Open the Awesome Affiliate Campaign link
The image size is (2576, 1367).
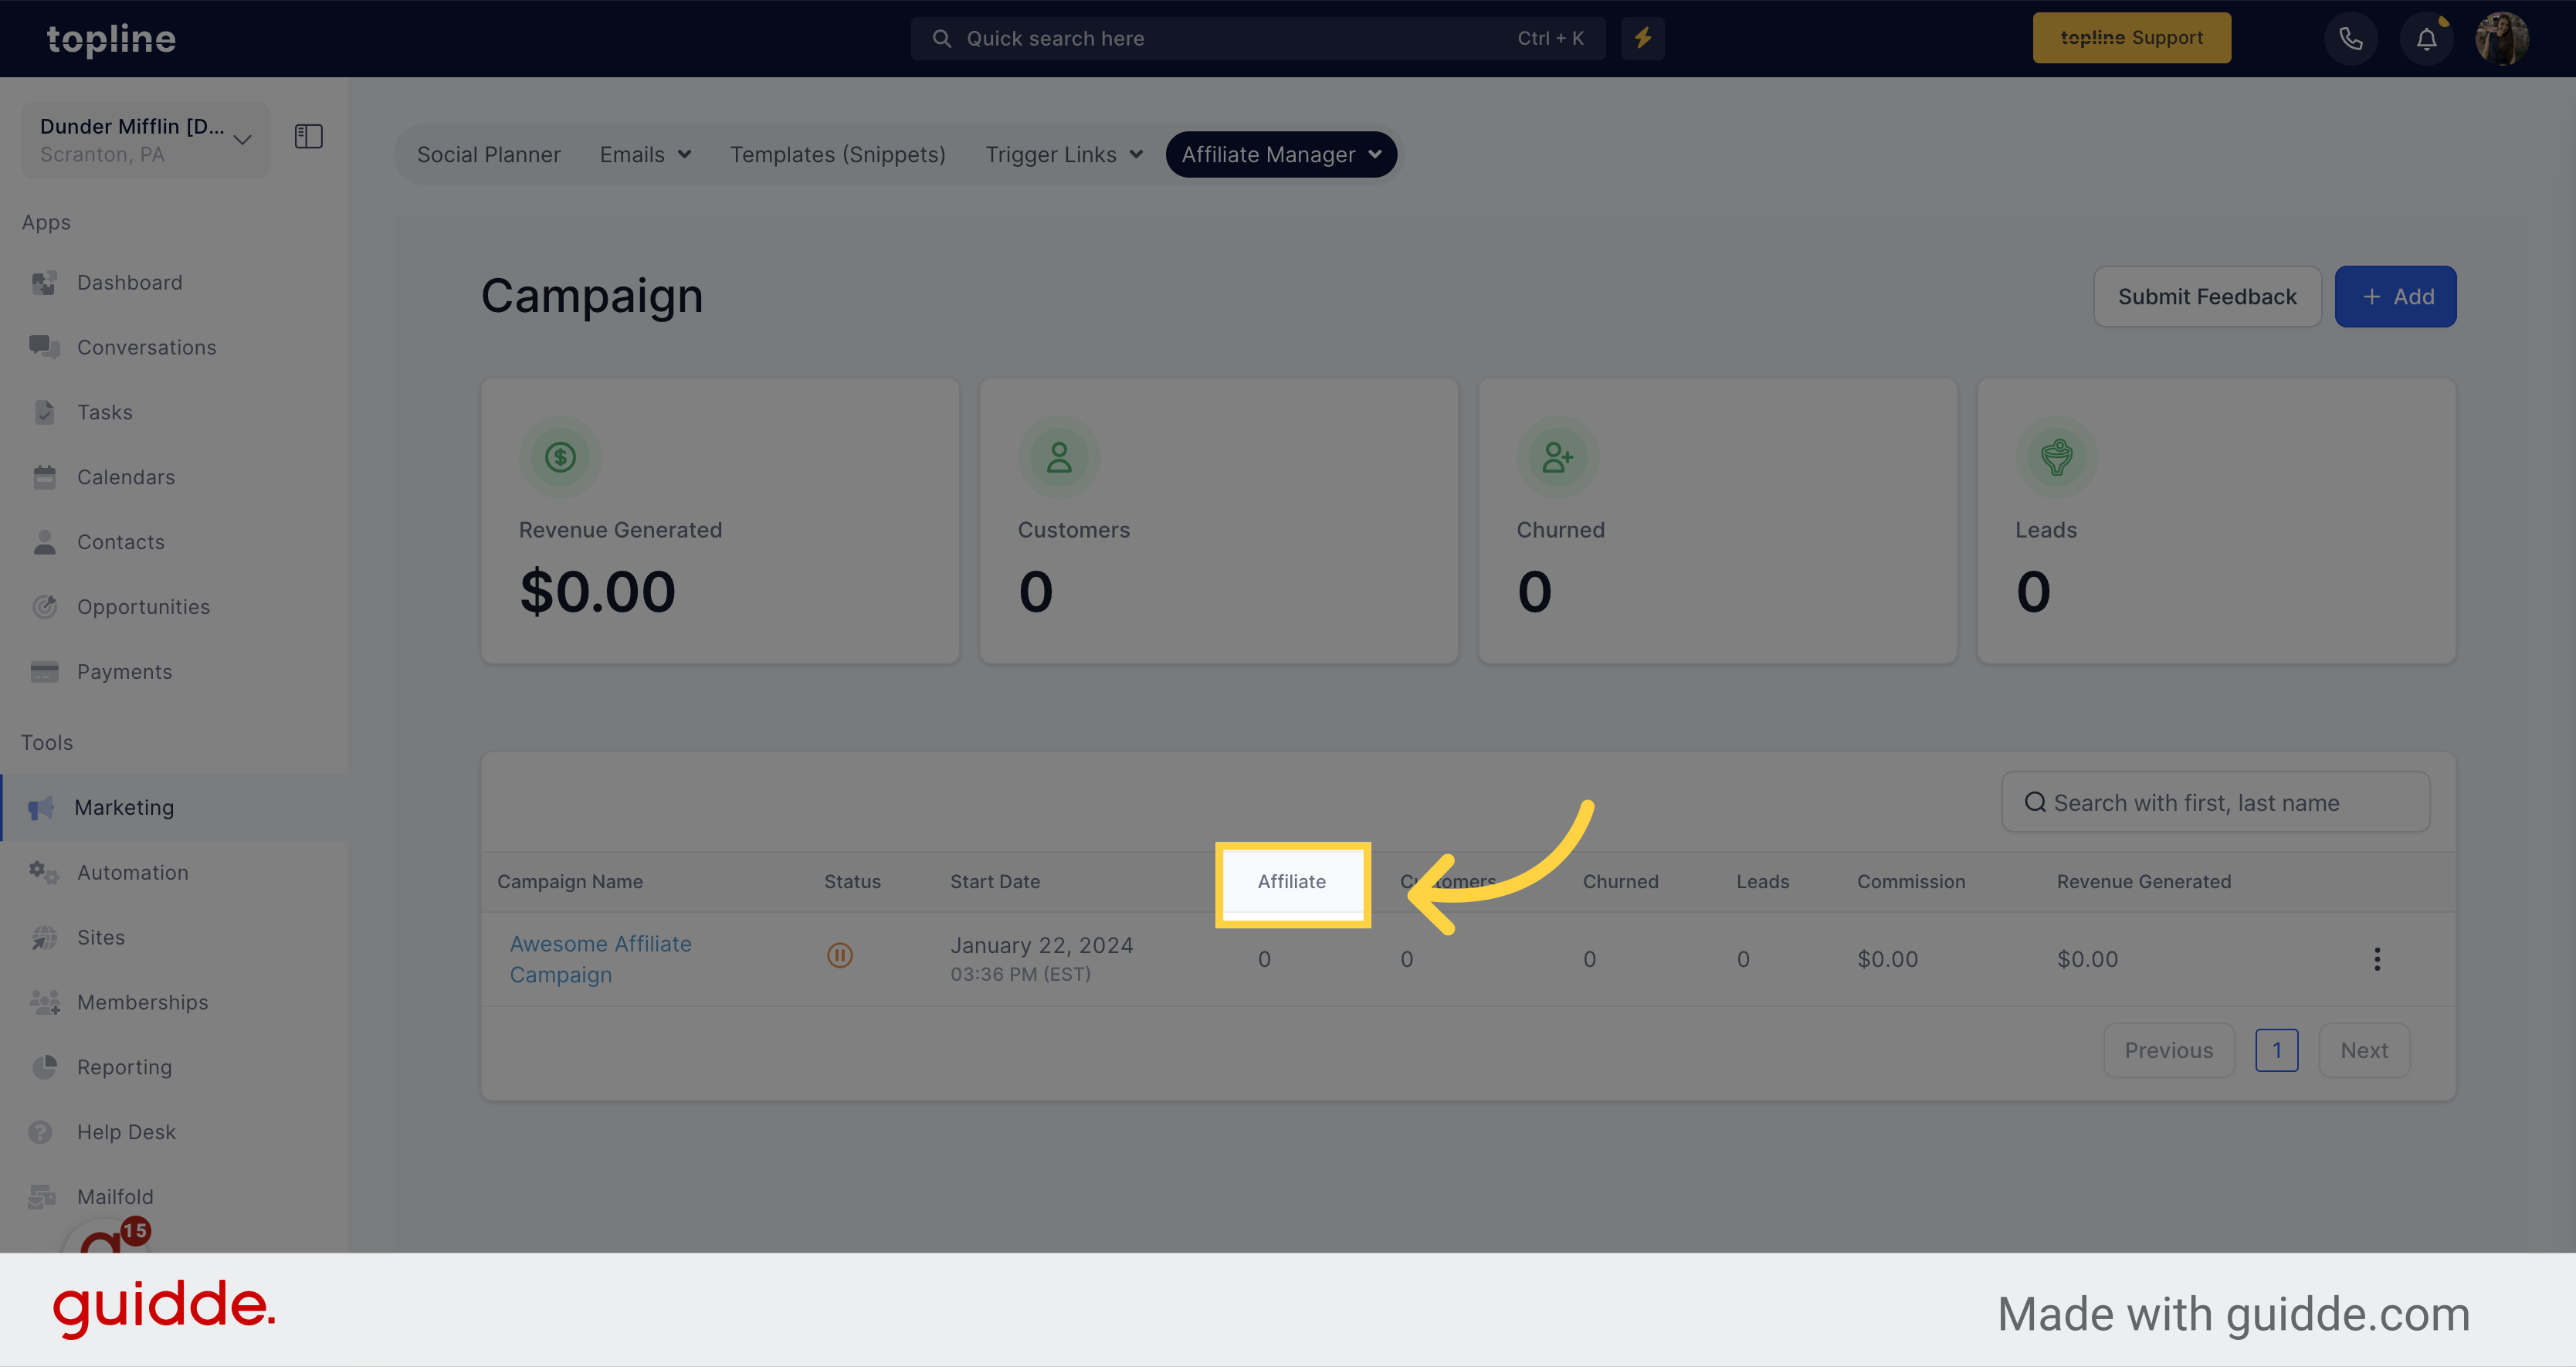coord(600,959)
